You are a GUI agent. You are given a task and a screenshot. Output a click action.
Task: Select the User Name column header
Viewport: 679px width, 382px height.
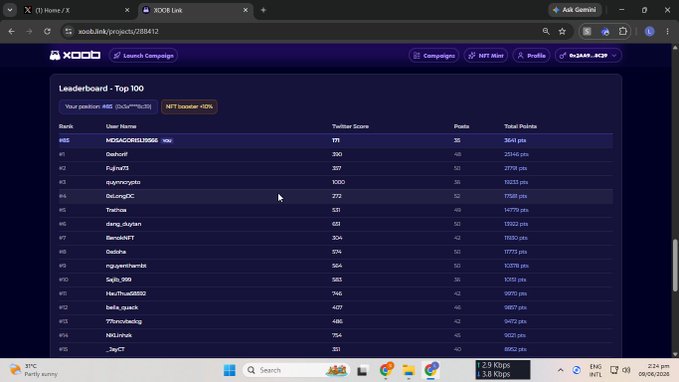(x=121, y=126)
